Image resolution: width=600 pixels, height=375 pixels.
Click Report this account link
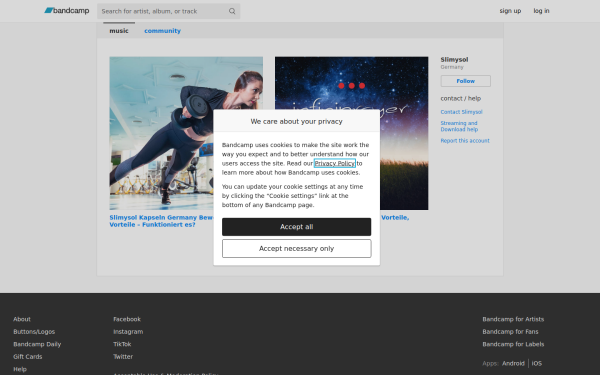(x=465, y=140)
